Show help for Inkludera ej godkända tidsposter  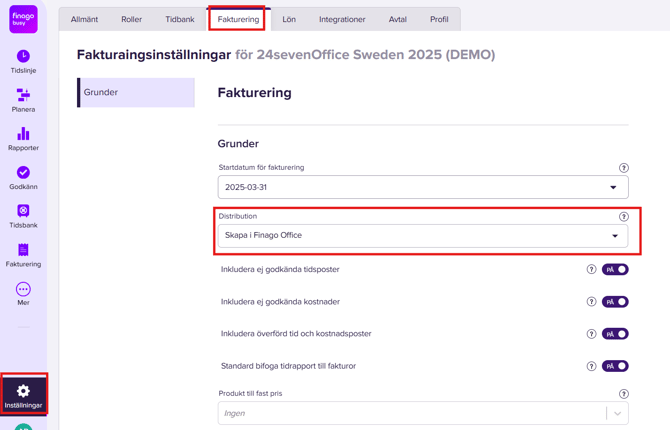pyautogui.click(x=591, y=269)
